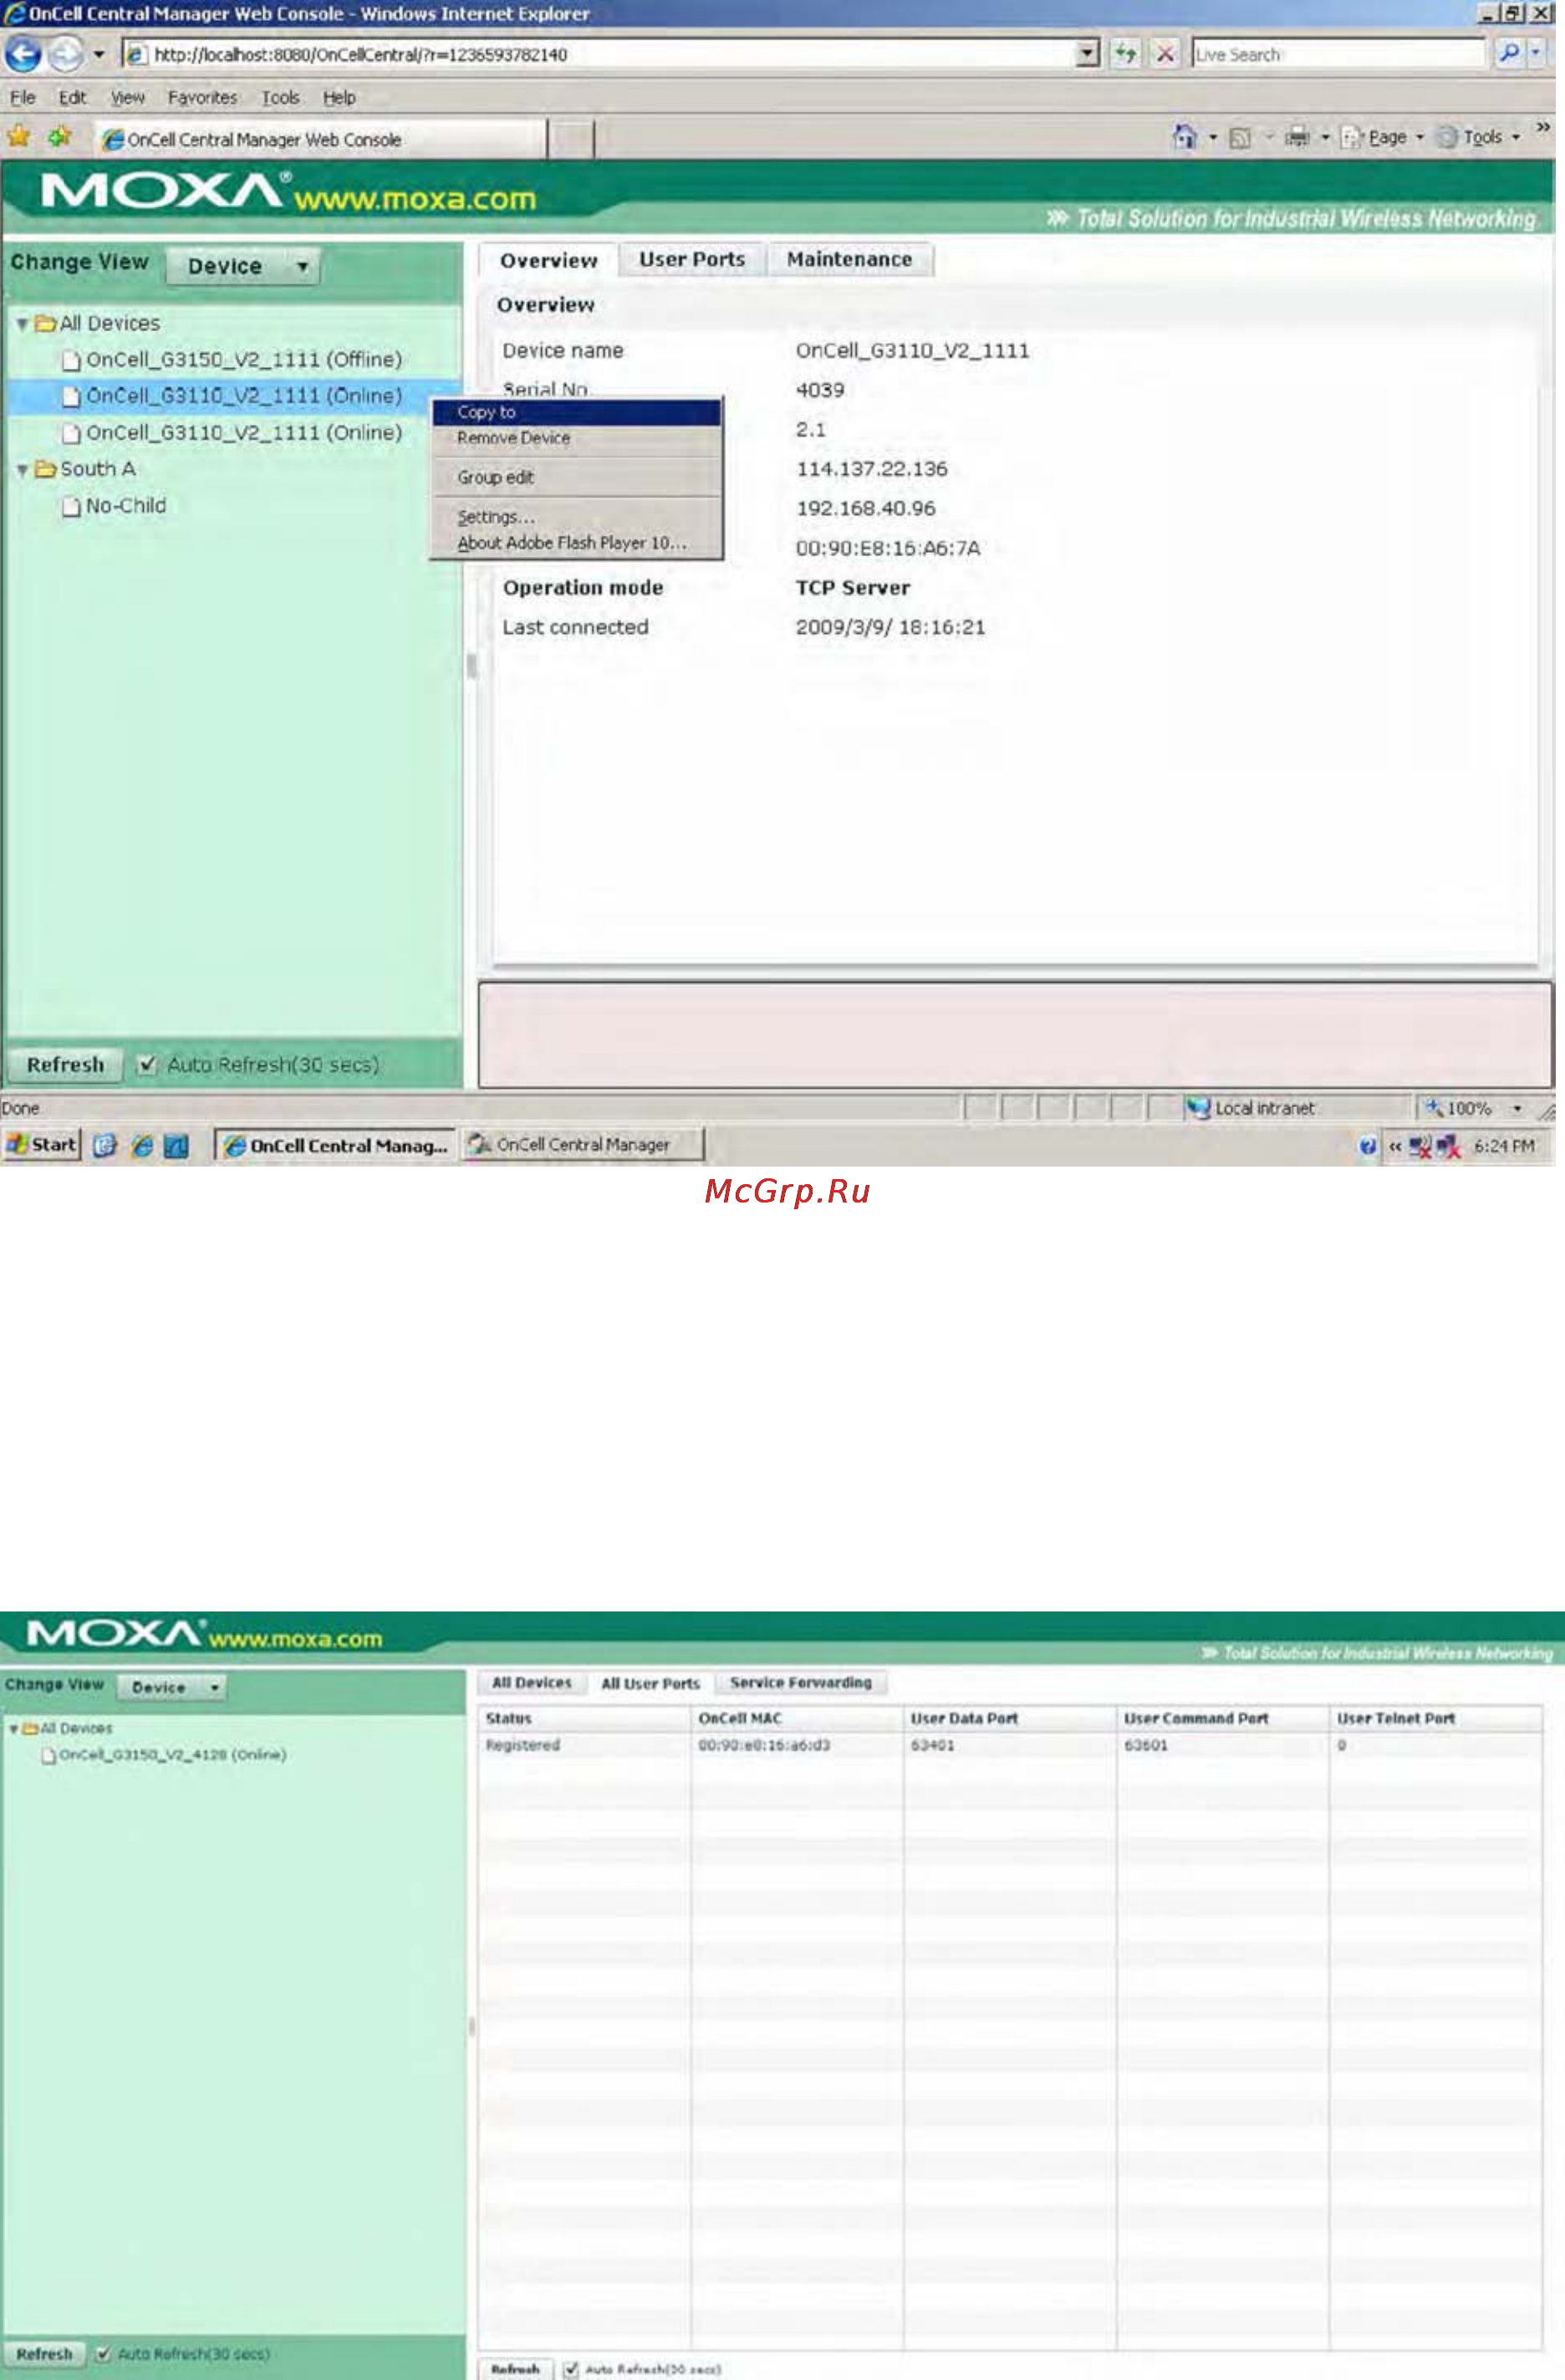
Task: Switch to the Service Forwarding tab
Action: point(801,1683)
